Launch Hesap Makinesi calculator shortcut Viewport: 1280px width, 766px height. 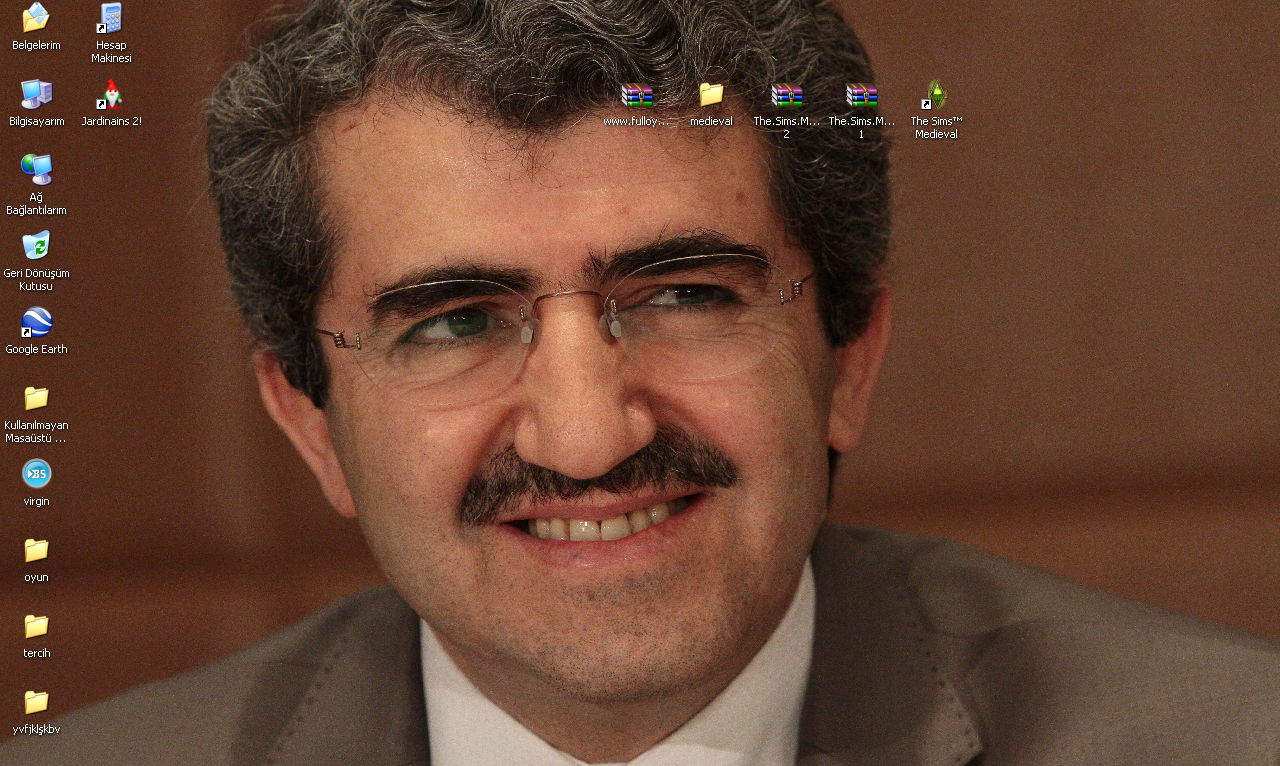pos(111,18)
